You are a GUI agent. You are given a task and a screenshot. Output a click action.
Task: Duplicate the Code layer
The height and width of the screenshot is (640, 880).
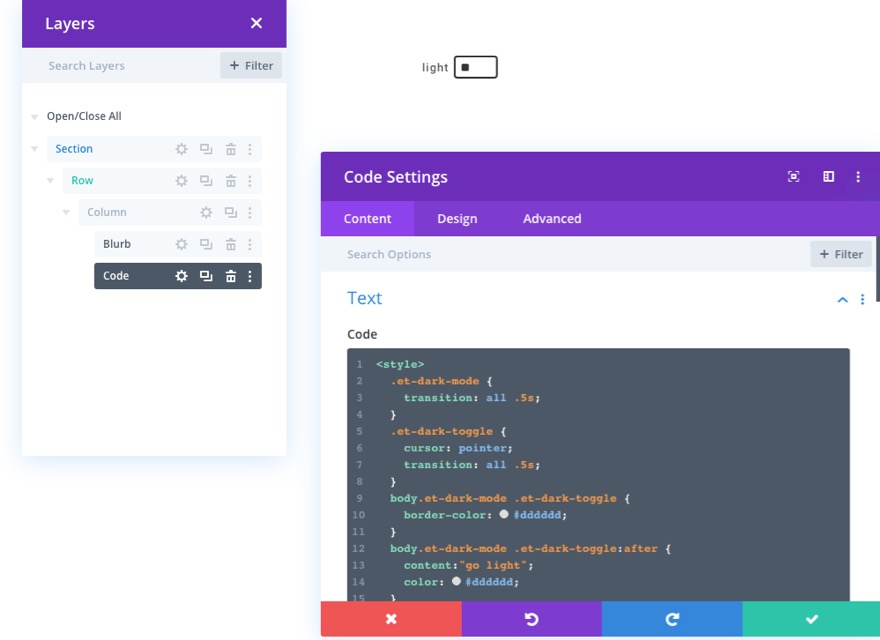click(x=206, y=276)
